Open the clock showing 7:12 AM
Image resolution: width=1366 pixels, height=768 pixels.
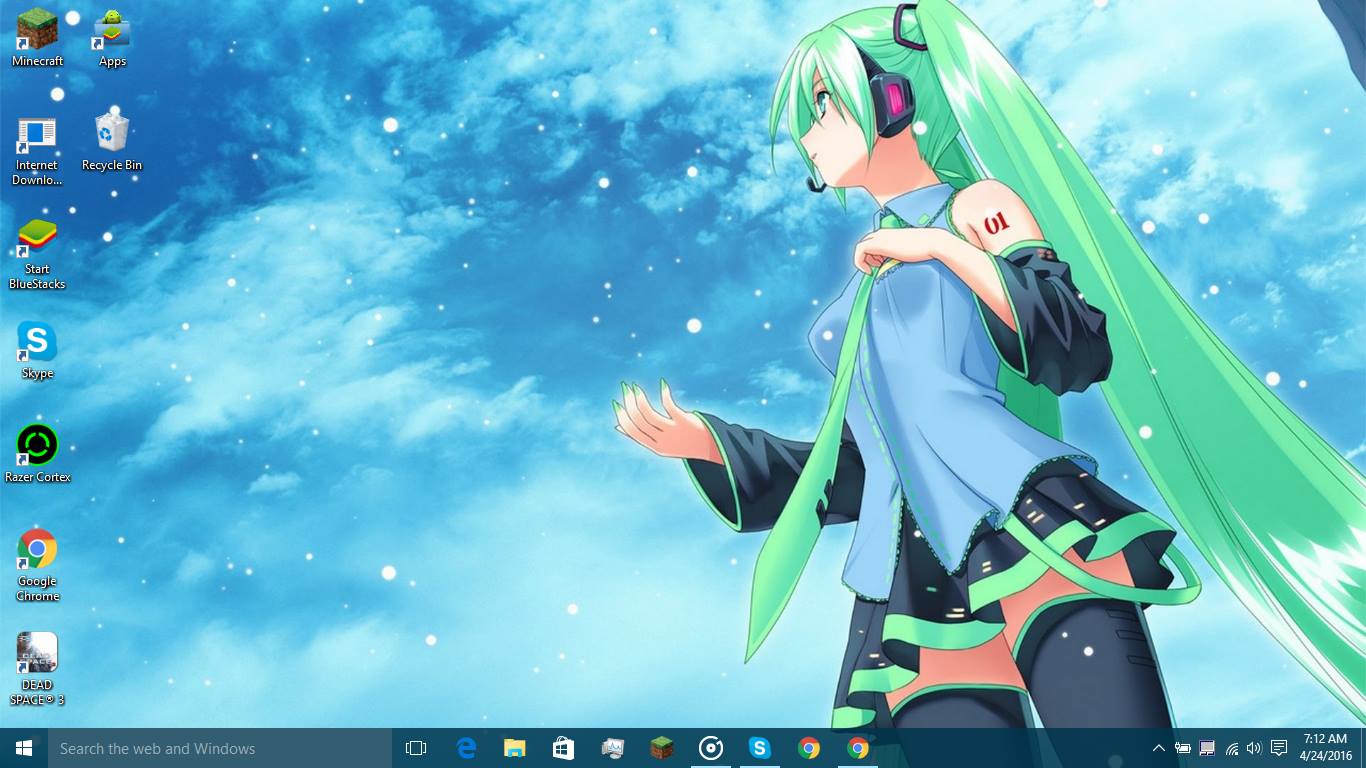[1325, 747]
